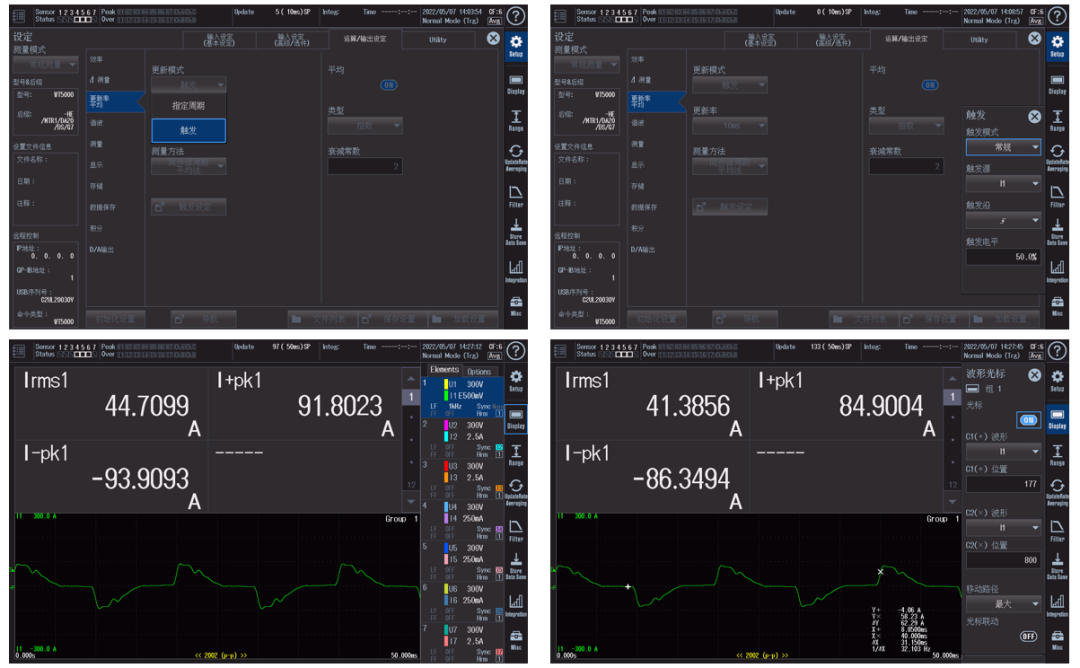Image resolution: width=1080 pixels, height=668 pixels.
Task: Open 更新率 10ms dropdown in 14:08:57 screen
Action: (x=729, y=125)
